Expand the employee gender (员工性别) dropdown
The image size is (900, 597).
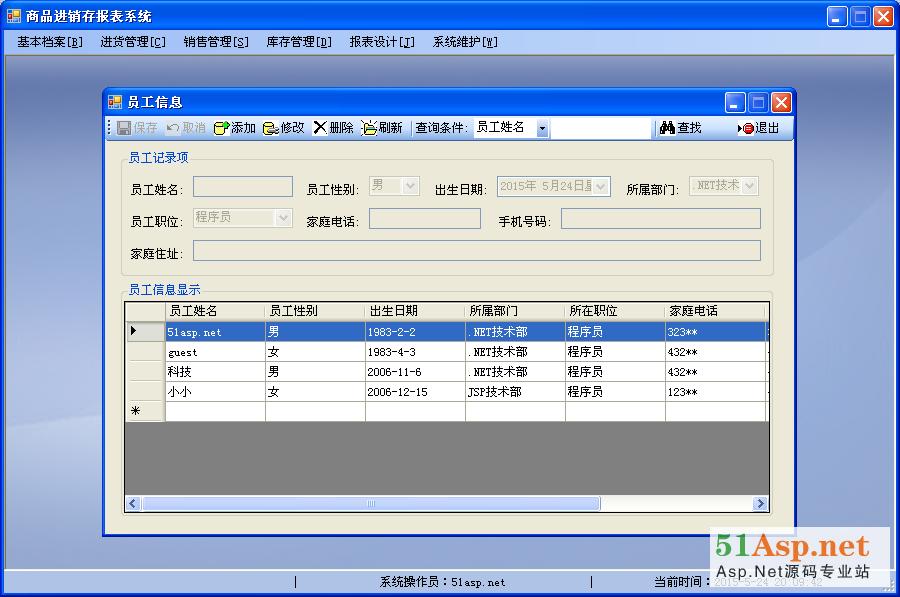point(410,186)
